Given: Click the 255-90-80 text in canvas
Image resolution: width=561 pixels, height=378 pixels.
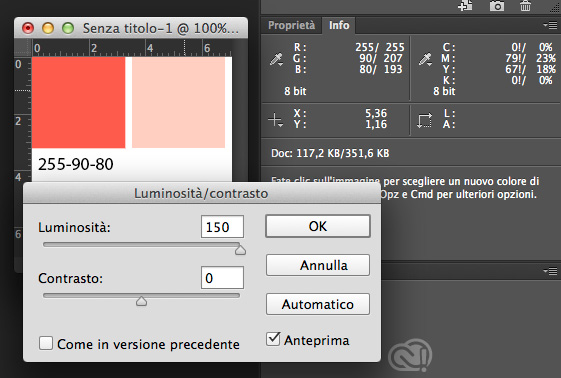Looking at the screenshot, I should pyautogui.click(x=75, y=164).
